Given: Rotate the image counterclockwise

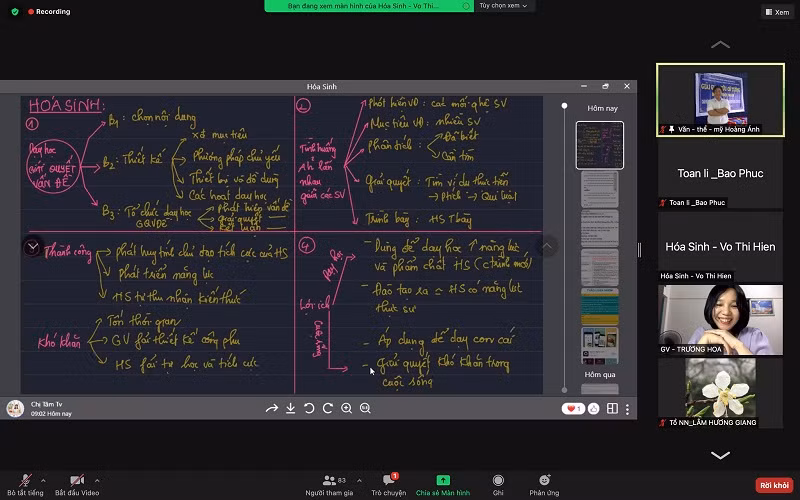Looking at the screenshot, I should click(x=309, y=408).
